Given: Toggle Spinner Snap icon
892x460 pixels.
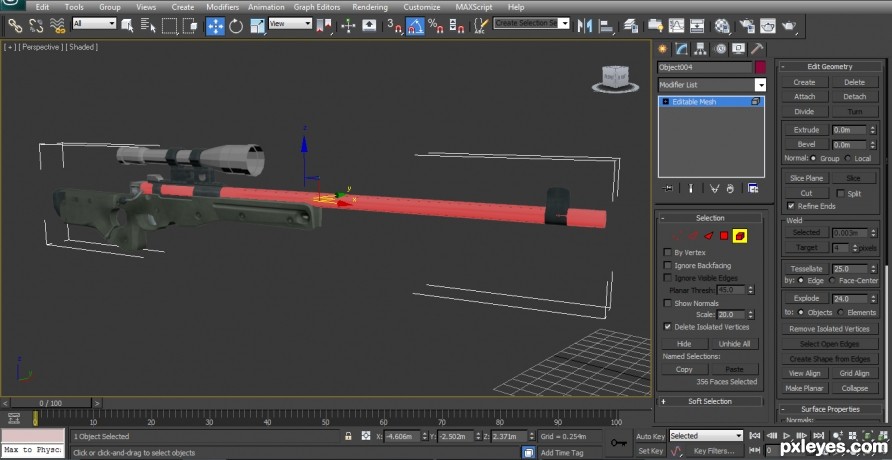Looking at the screenshot, I should 457,25.
